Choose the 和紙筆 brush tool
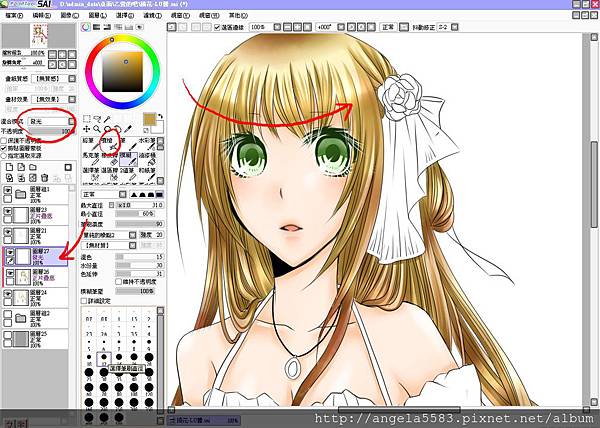Image resolution: width=600 pixels, height=428 pixels. click(147, 174)
